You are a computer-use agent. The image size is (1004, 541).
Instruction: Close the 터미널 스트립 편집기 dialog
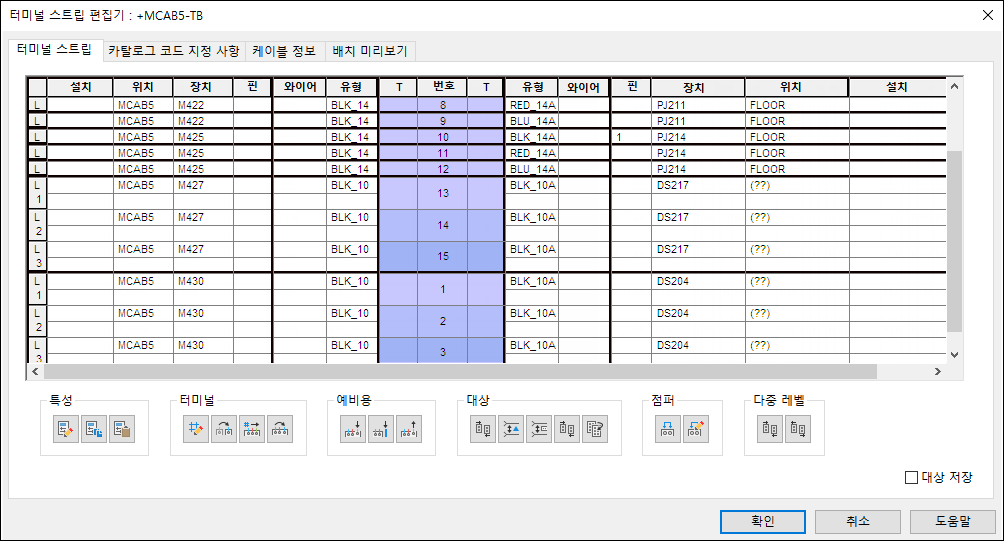click(x=988, y=15)
